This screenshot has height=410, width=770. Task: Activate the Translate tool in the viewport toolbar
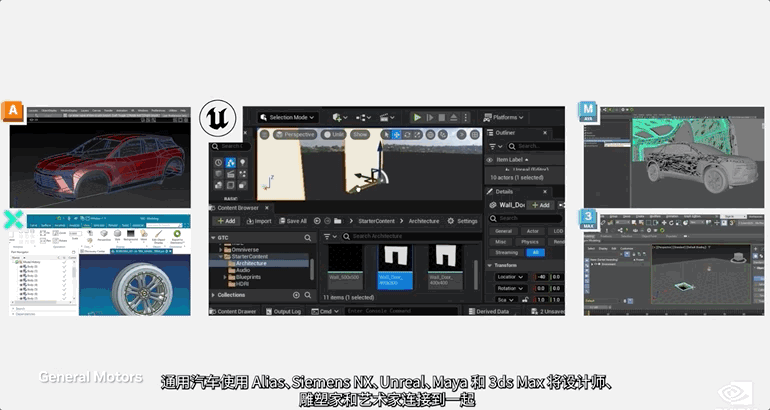click(396, 135)
